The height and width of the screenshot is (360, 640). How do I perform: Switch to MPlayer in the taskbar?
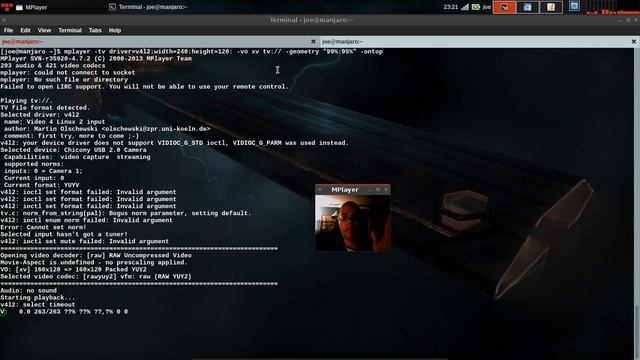[x=32, y=7]
